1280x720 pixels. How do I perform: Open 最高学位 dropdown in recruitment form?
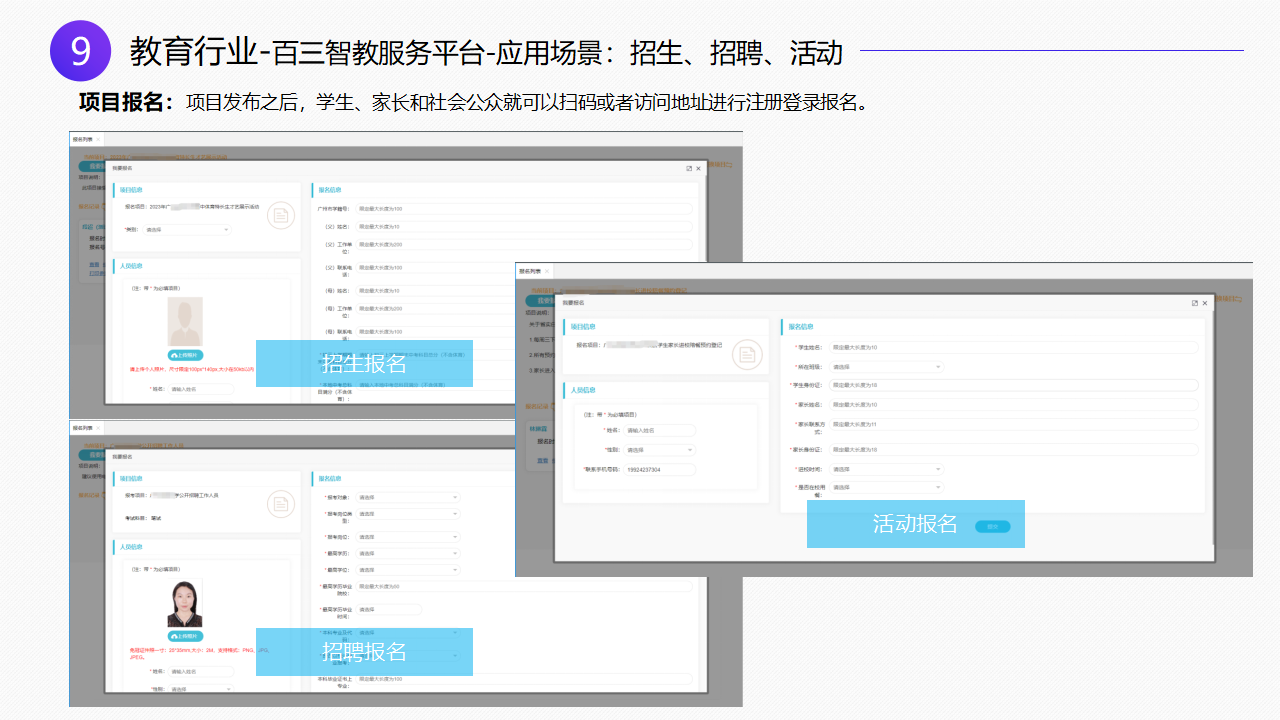click(408, 570)
